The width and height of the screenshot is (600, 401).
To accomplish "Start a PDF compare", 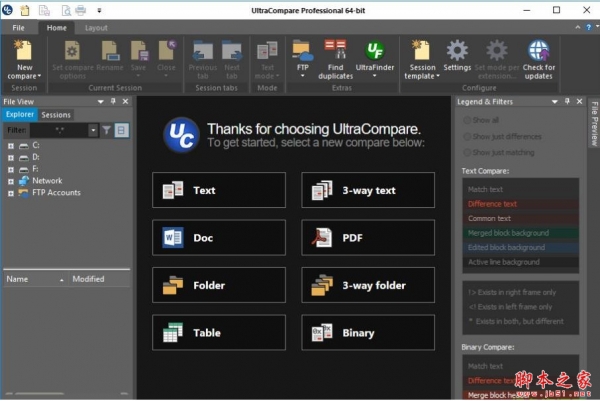I will point(368,238).
